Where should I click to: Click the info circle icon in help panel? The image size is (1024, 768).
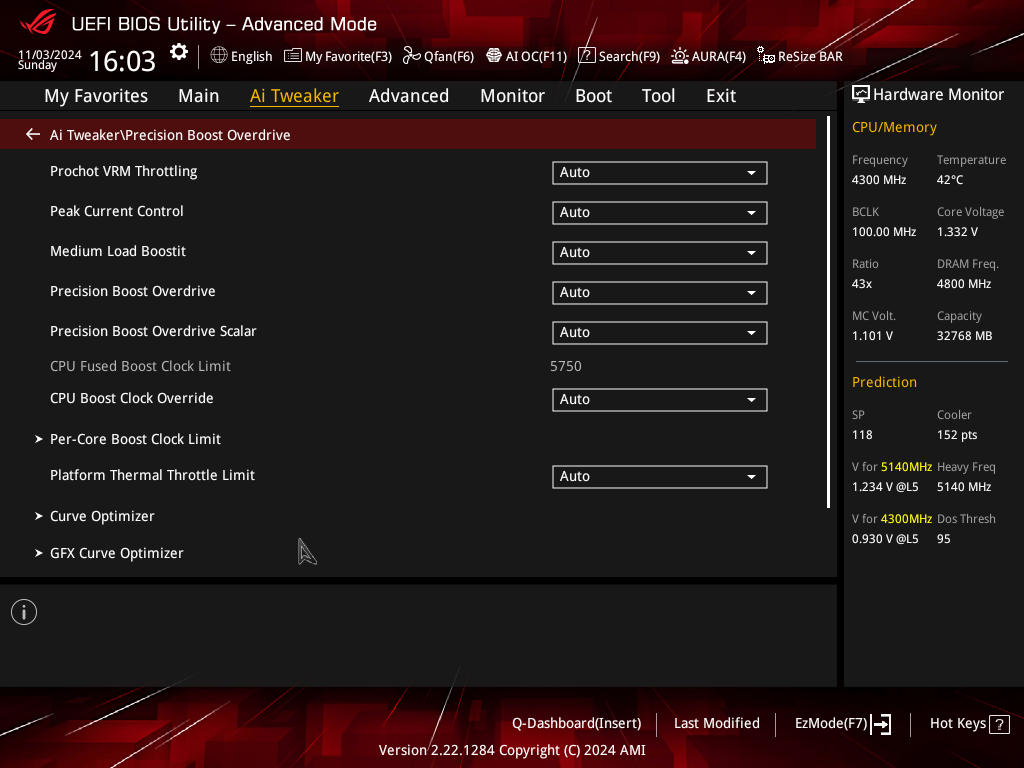(x=24, y=612)
